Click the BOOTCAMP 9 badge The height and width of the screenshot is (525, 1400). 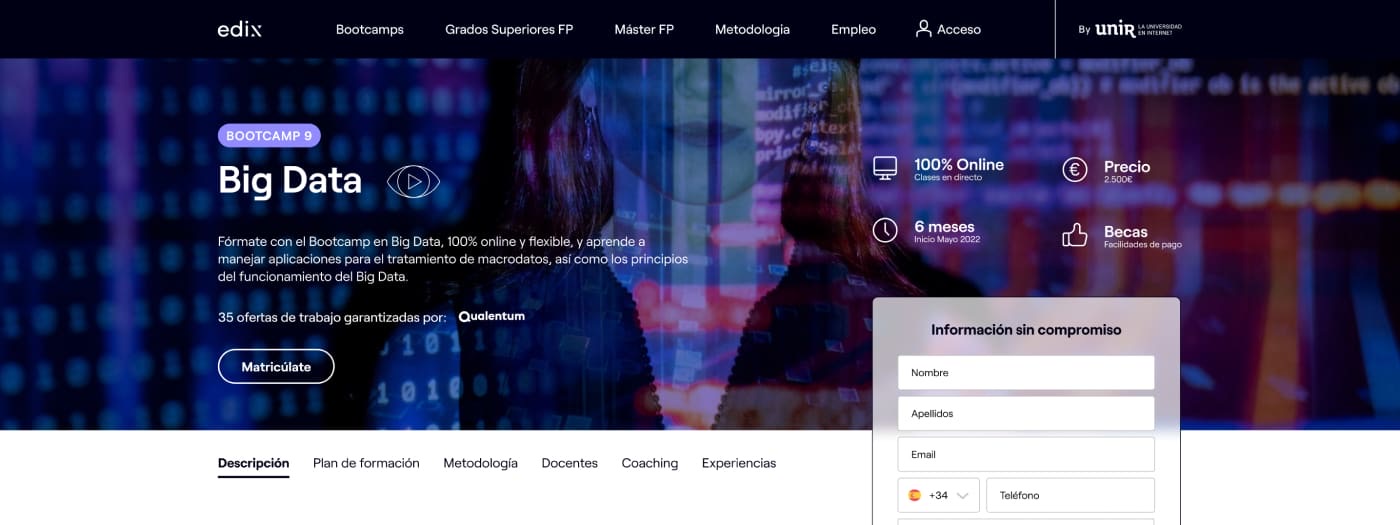(x=269, y=135)
